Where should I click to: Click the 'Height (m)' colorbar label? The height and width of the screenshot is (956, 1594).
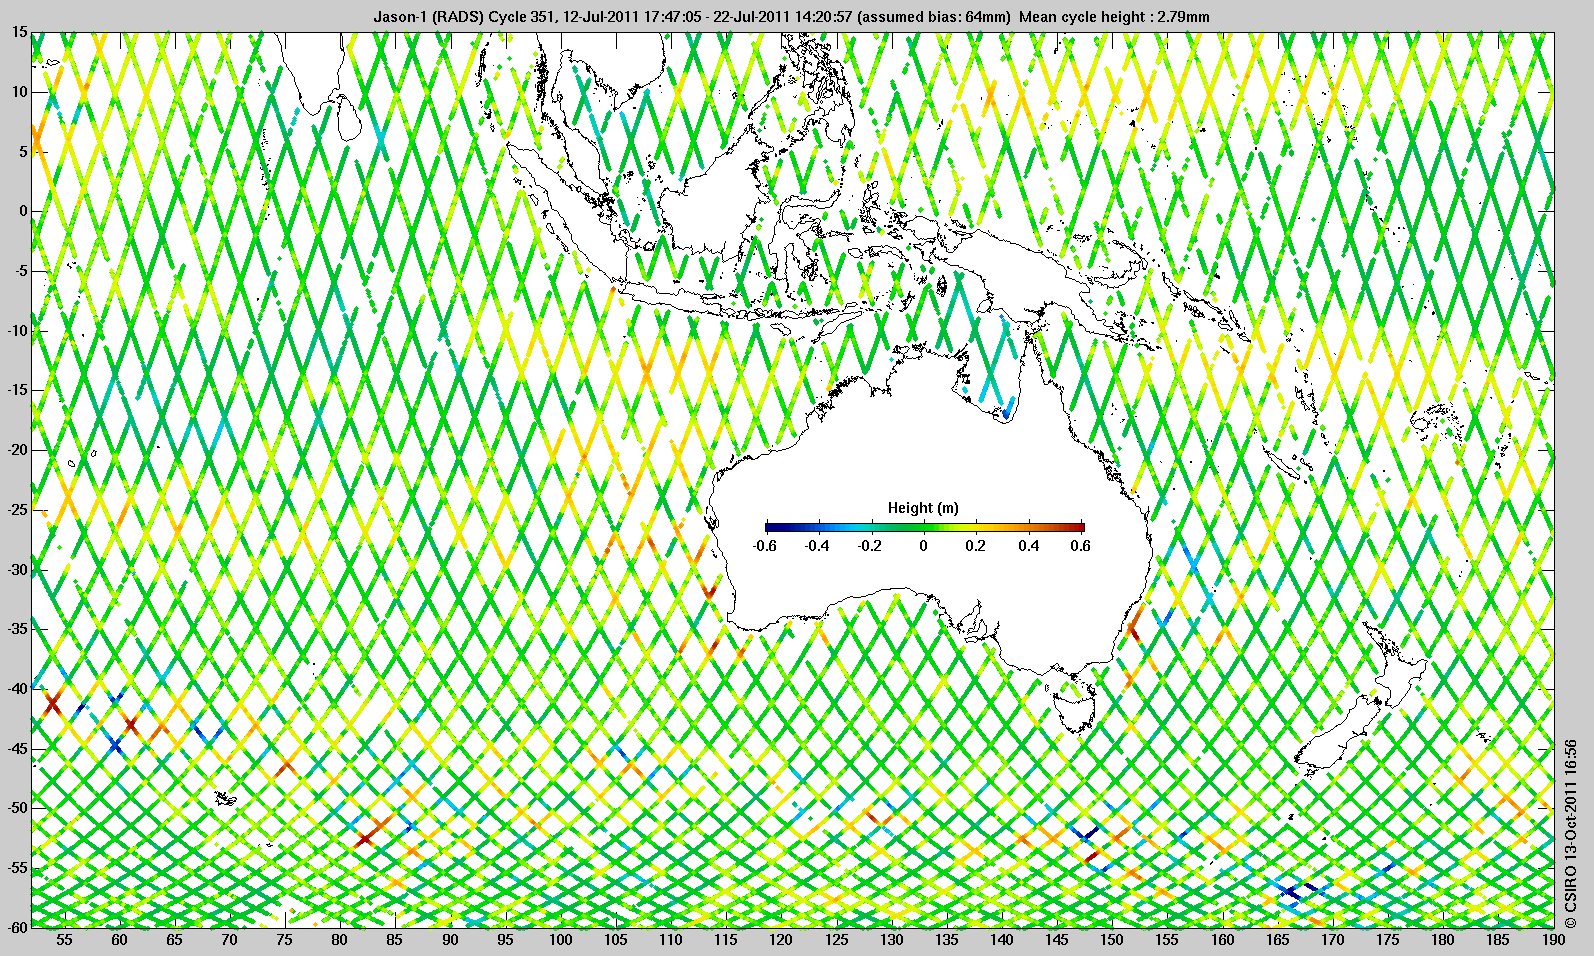[x=923, y=508]
